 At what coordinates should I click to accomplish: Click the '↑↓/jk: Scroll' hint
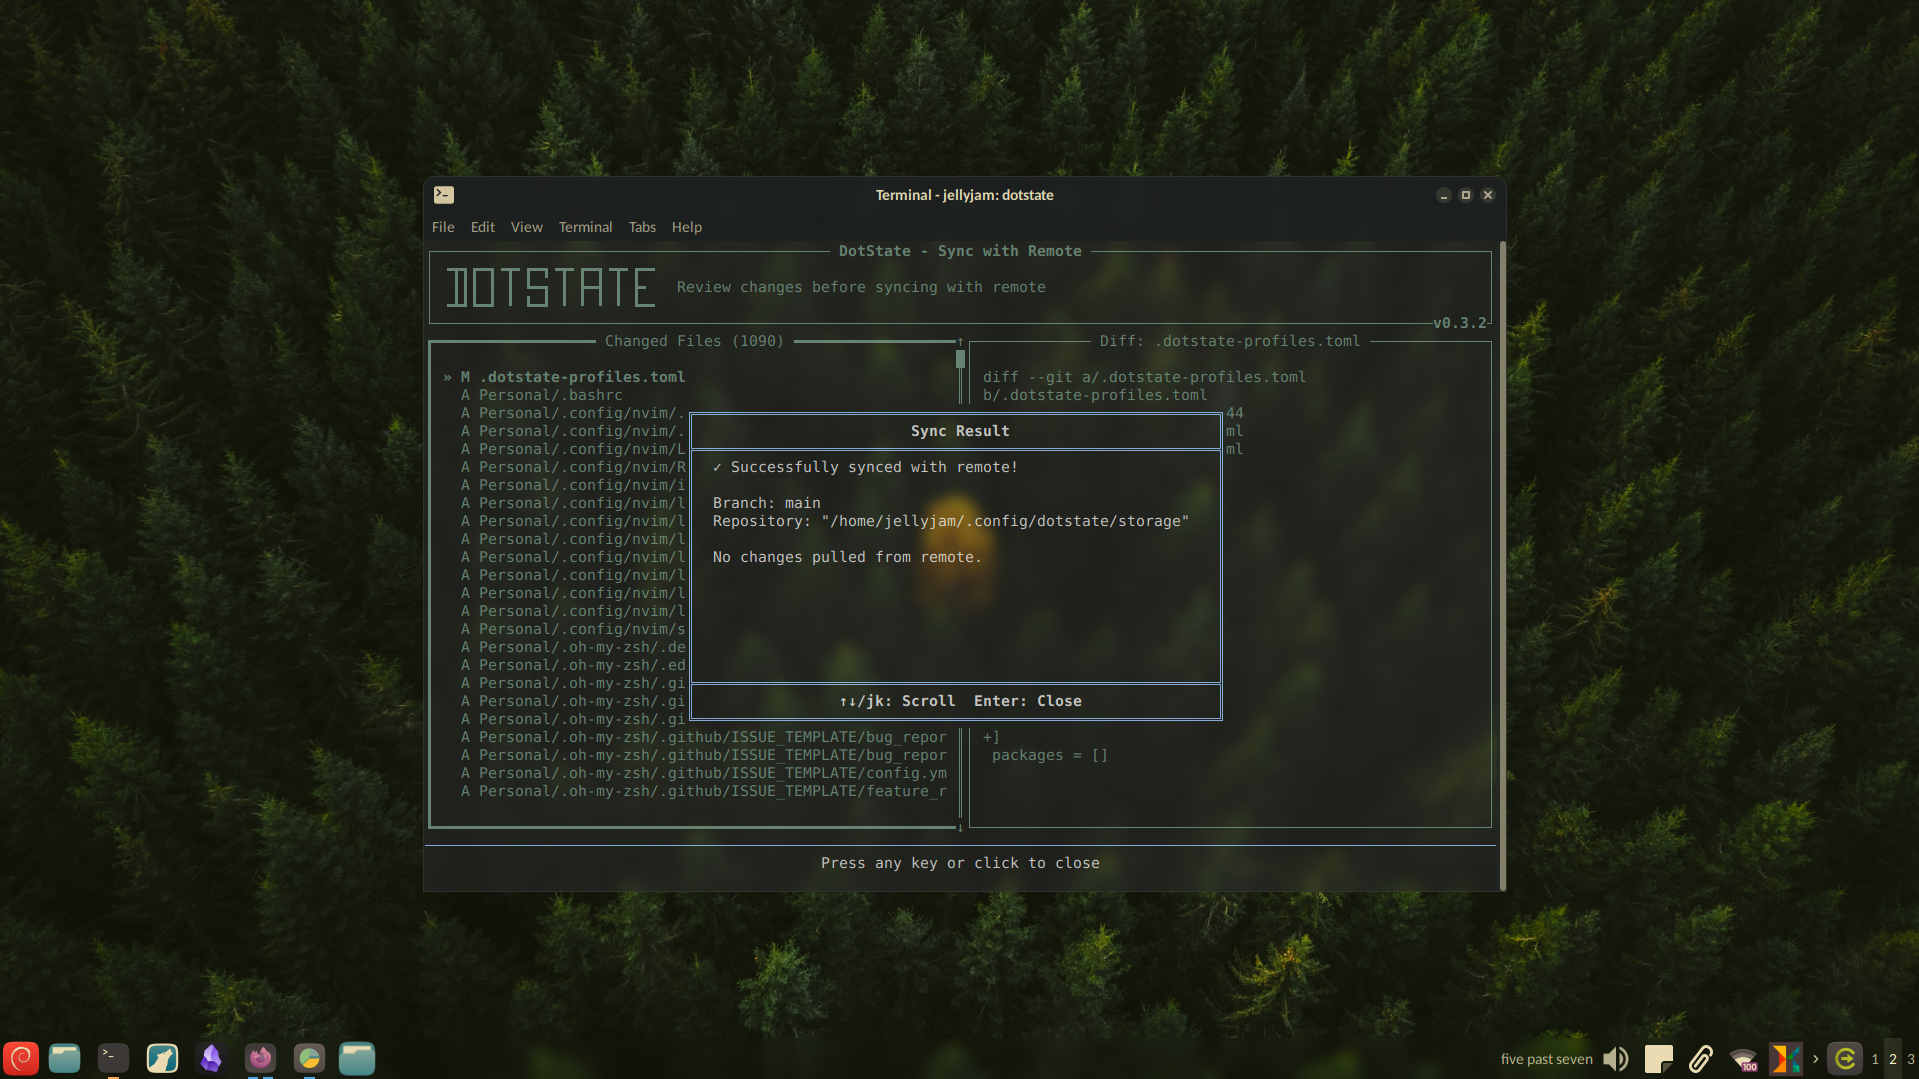point(897,701)
